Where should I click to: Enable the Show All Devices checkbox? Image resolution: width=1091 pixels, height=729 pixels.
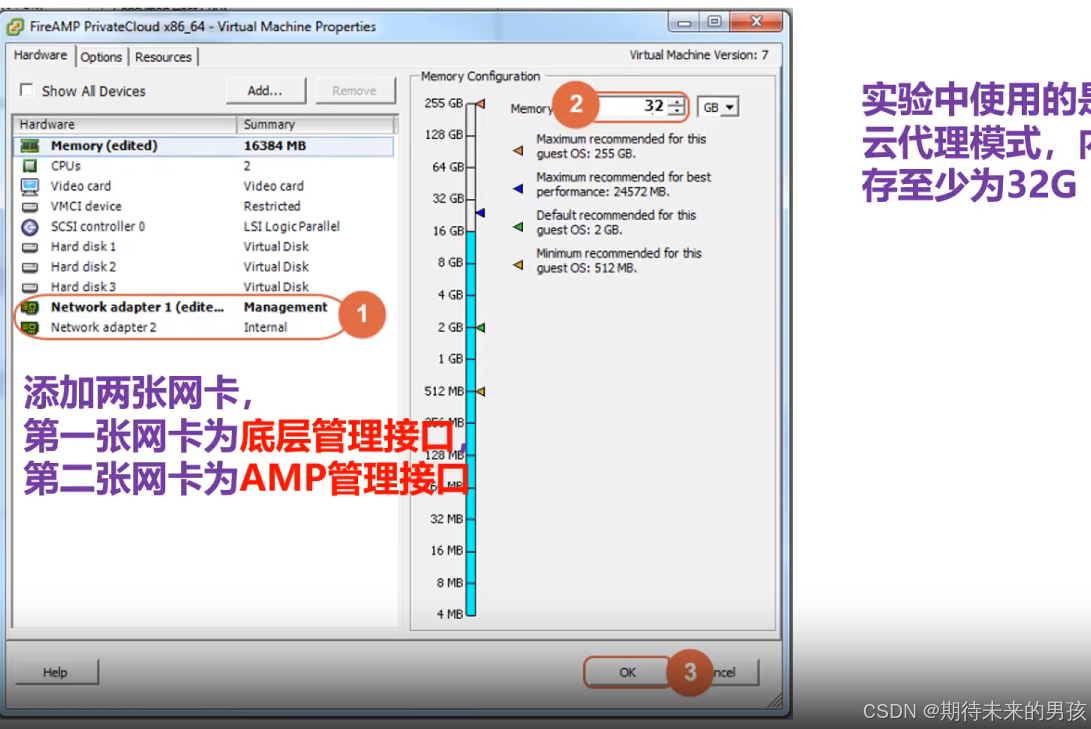26,90
